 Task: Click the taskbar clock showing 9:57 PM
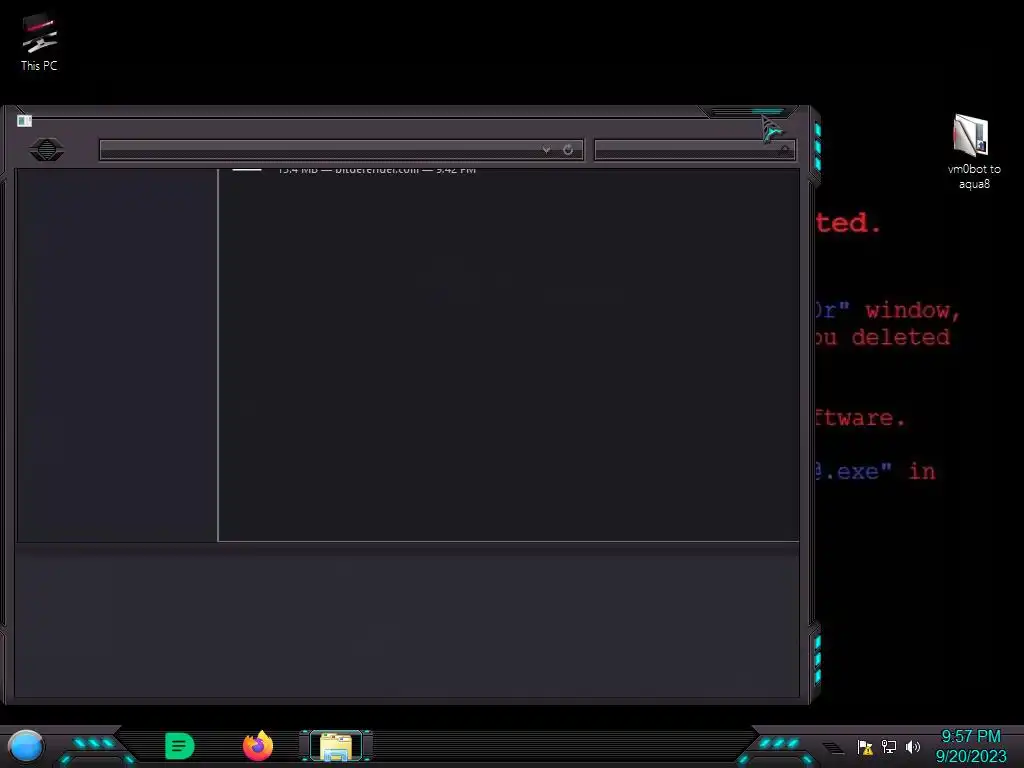pos(970,746)
